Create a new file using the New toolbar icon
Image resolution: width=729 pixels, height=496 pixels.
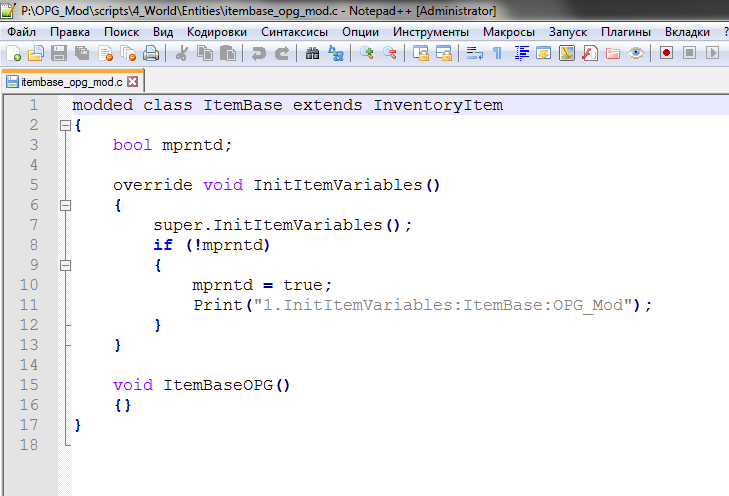click(x=13, y=53)
